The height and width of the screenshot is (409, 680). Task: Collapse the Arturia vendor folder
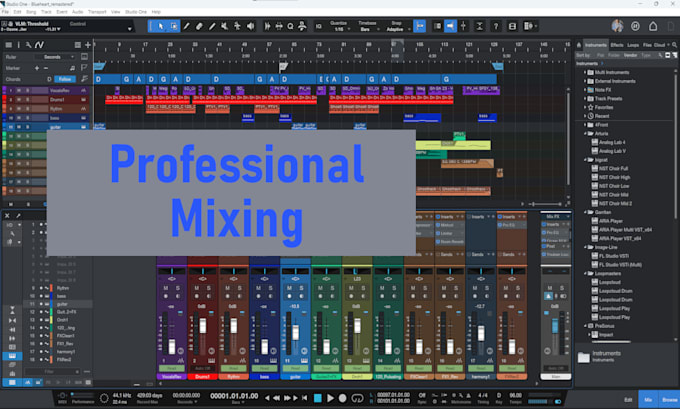[x=585, y=134]
